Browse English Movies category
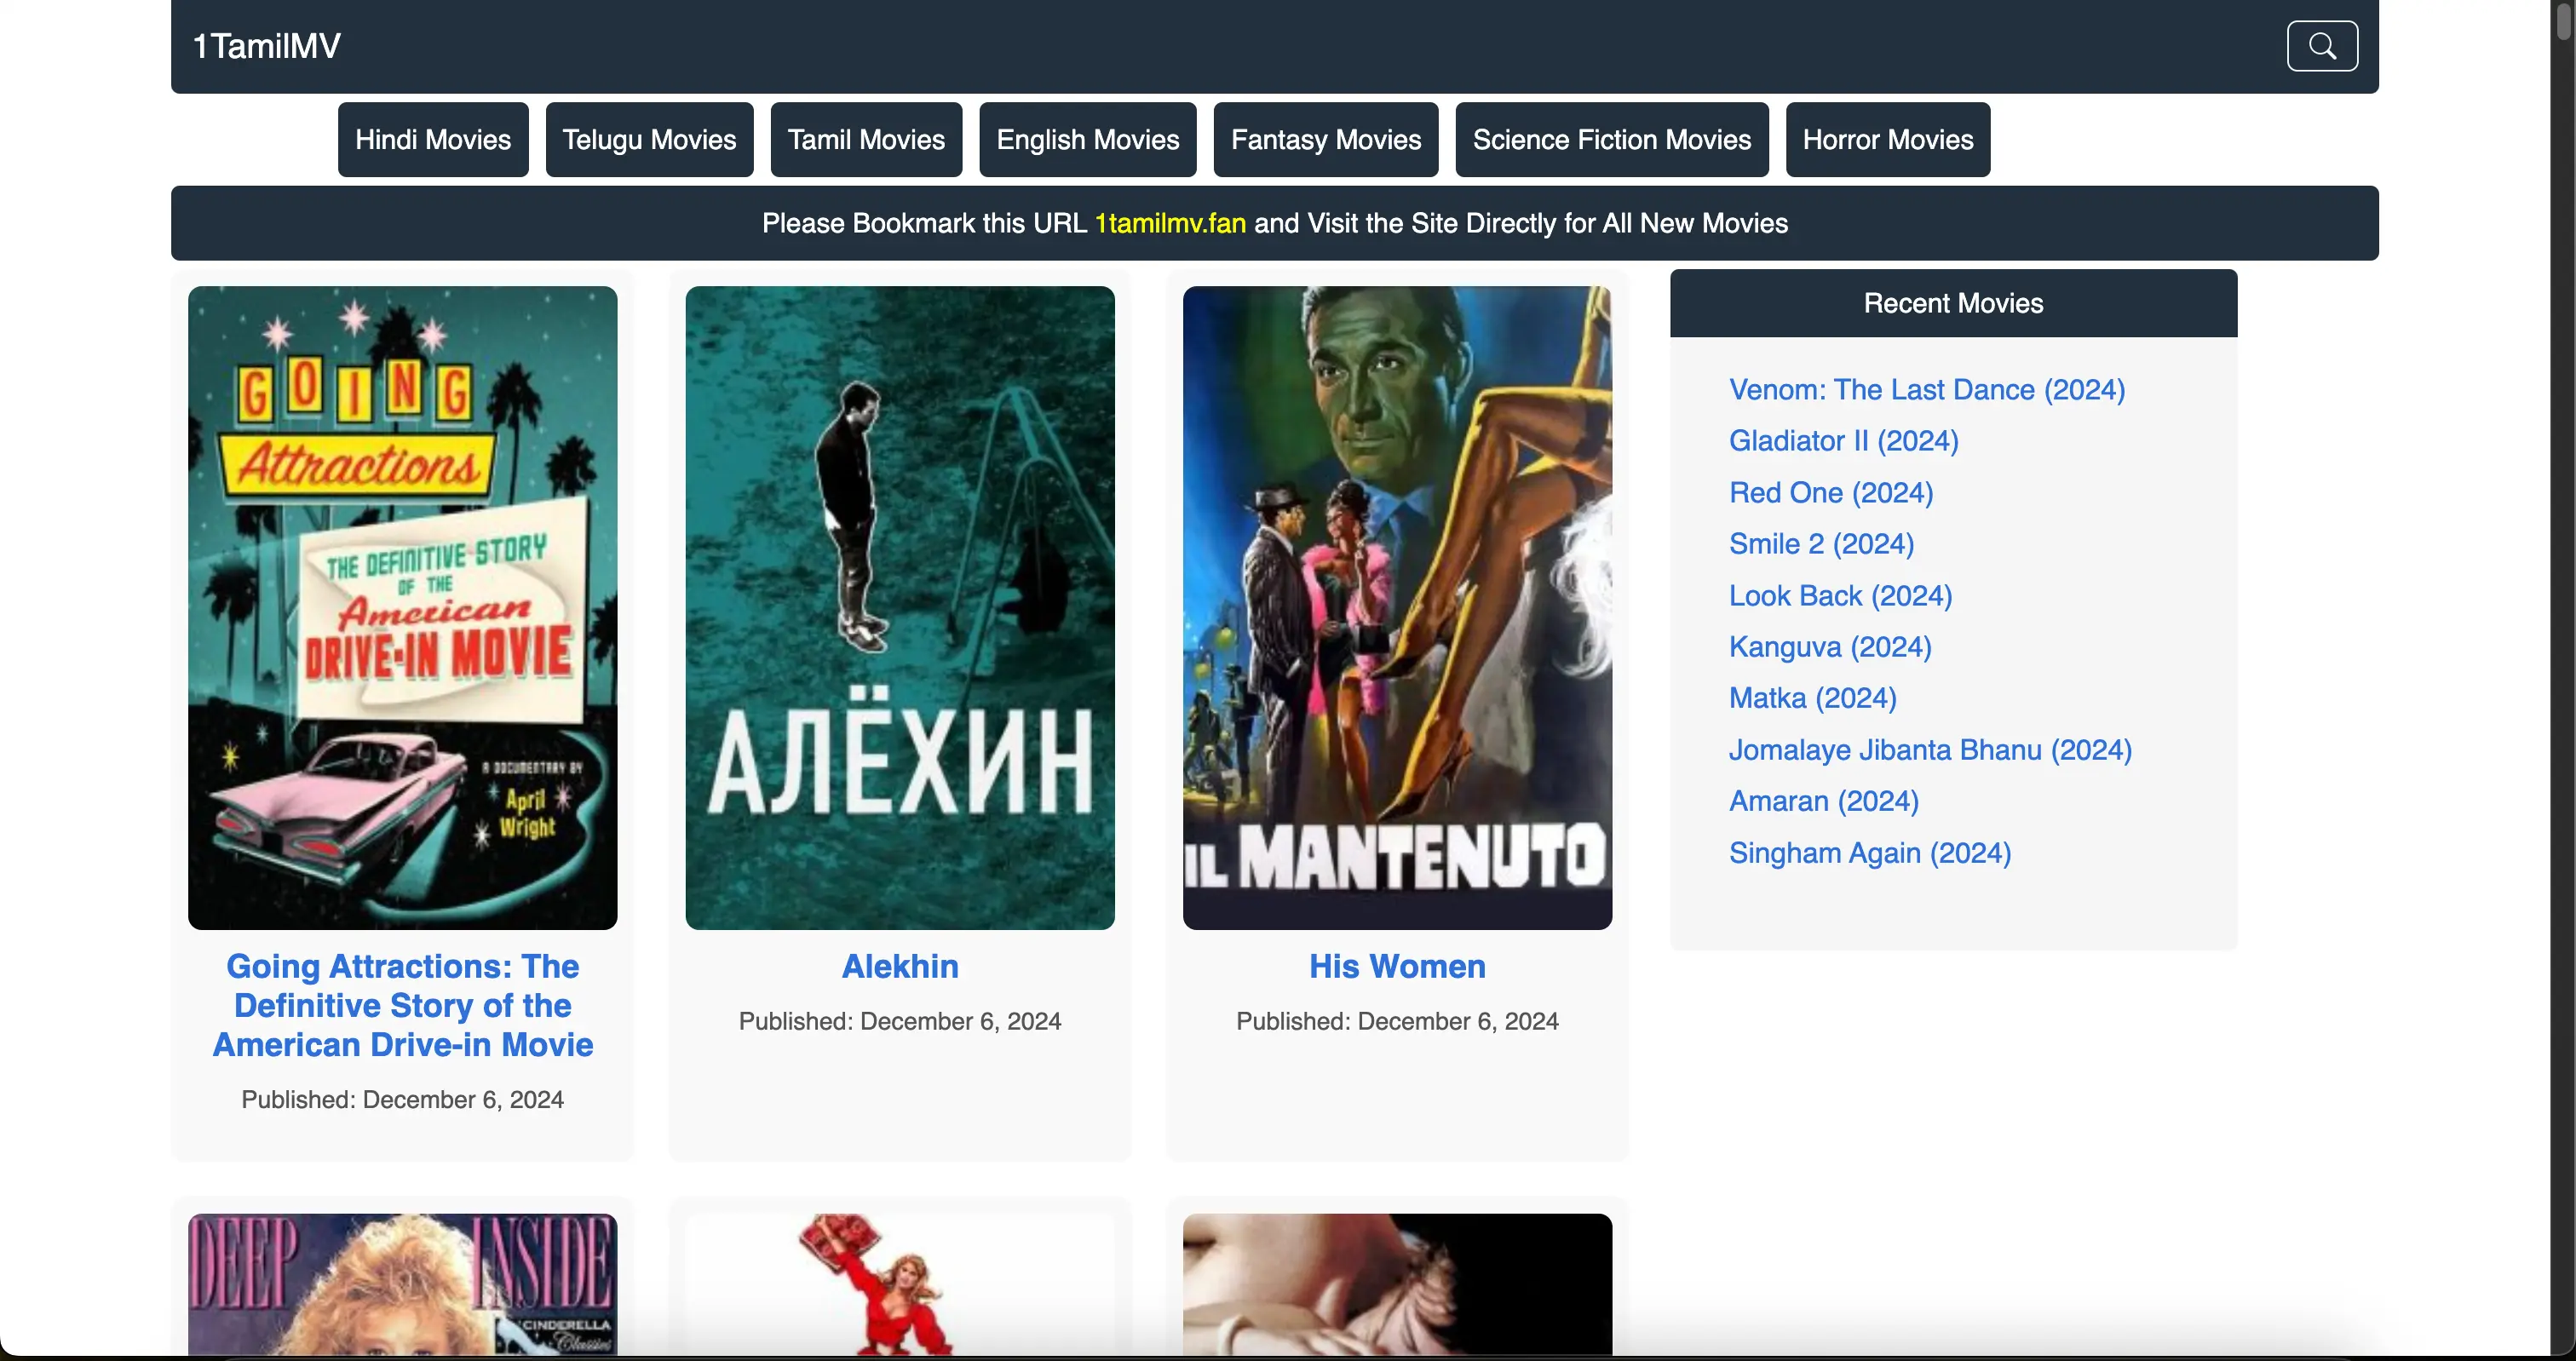 coord(1087,140)
